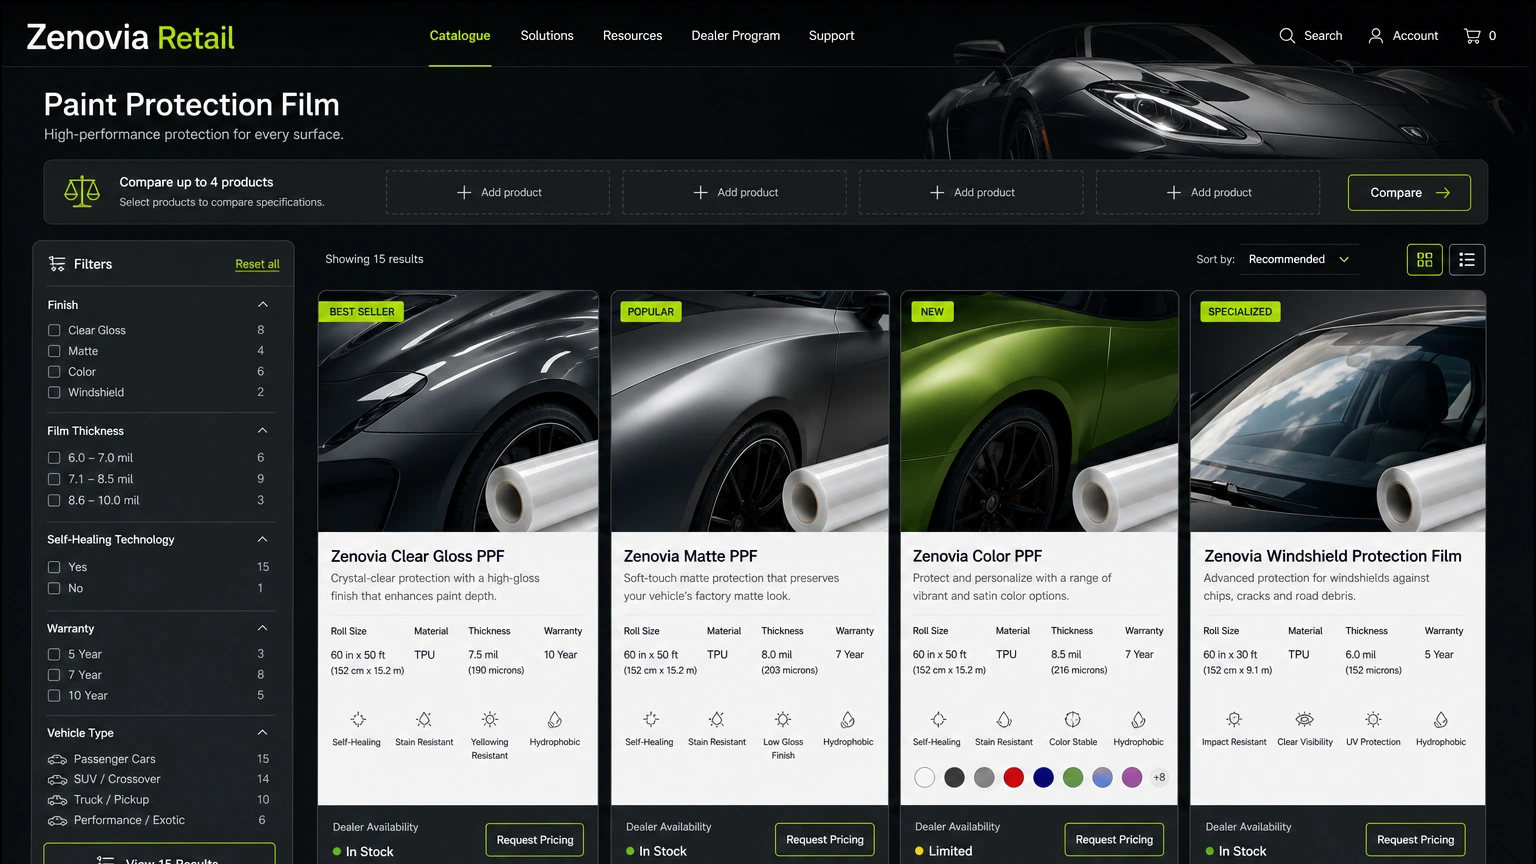This screenshot has width=1536, height=864.
Task: Collapse the Film Thickness filter section
Action: [263, 430]
